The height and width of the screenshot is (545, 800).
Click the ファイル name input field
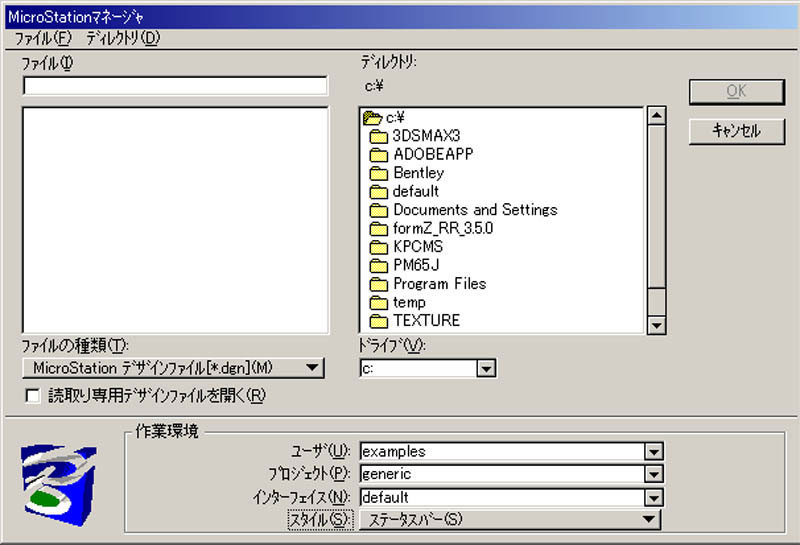175,85
